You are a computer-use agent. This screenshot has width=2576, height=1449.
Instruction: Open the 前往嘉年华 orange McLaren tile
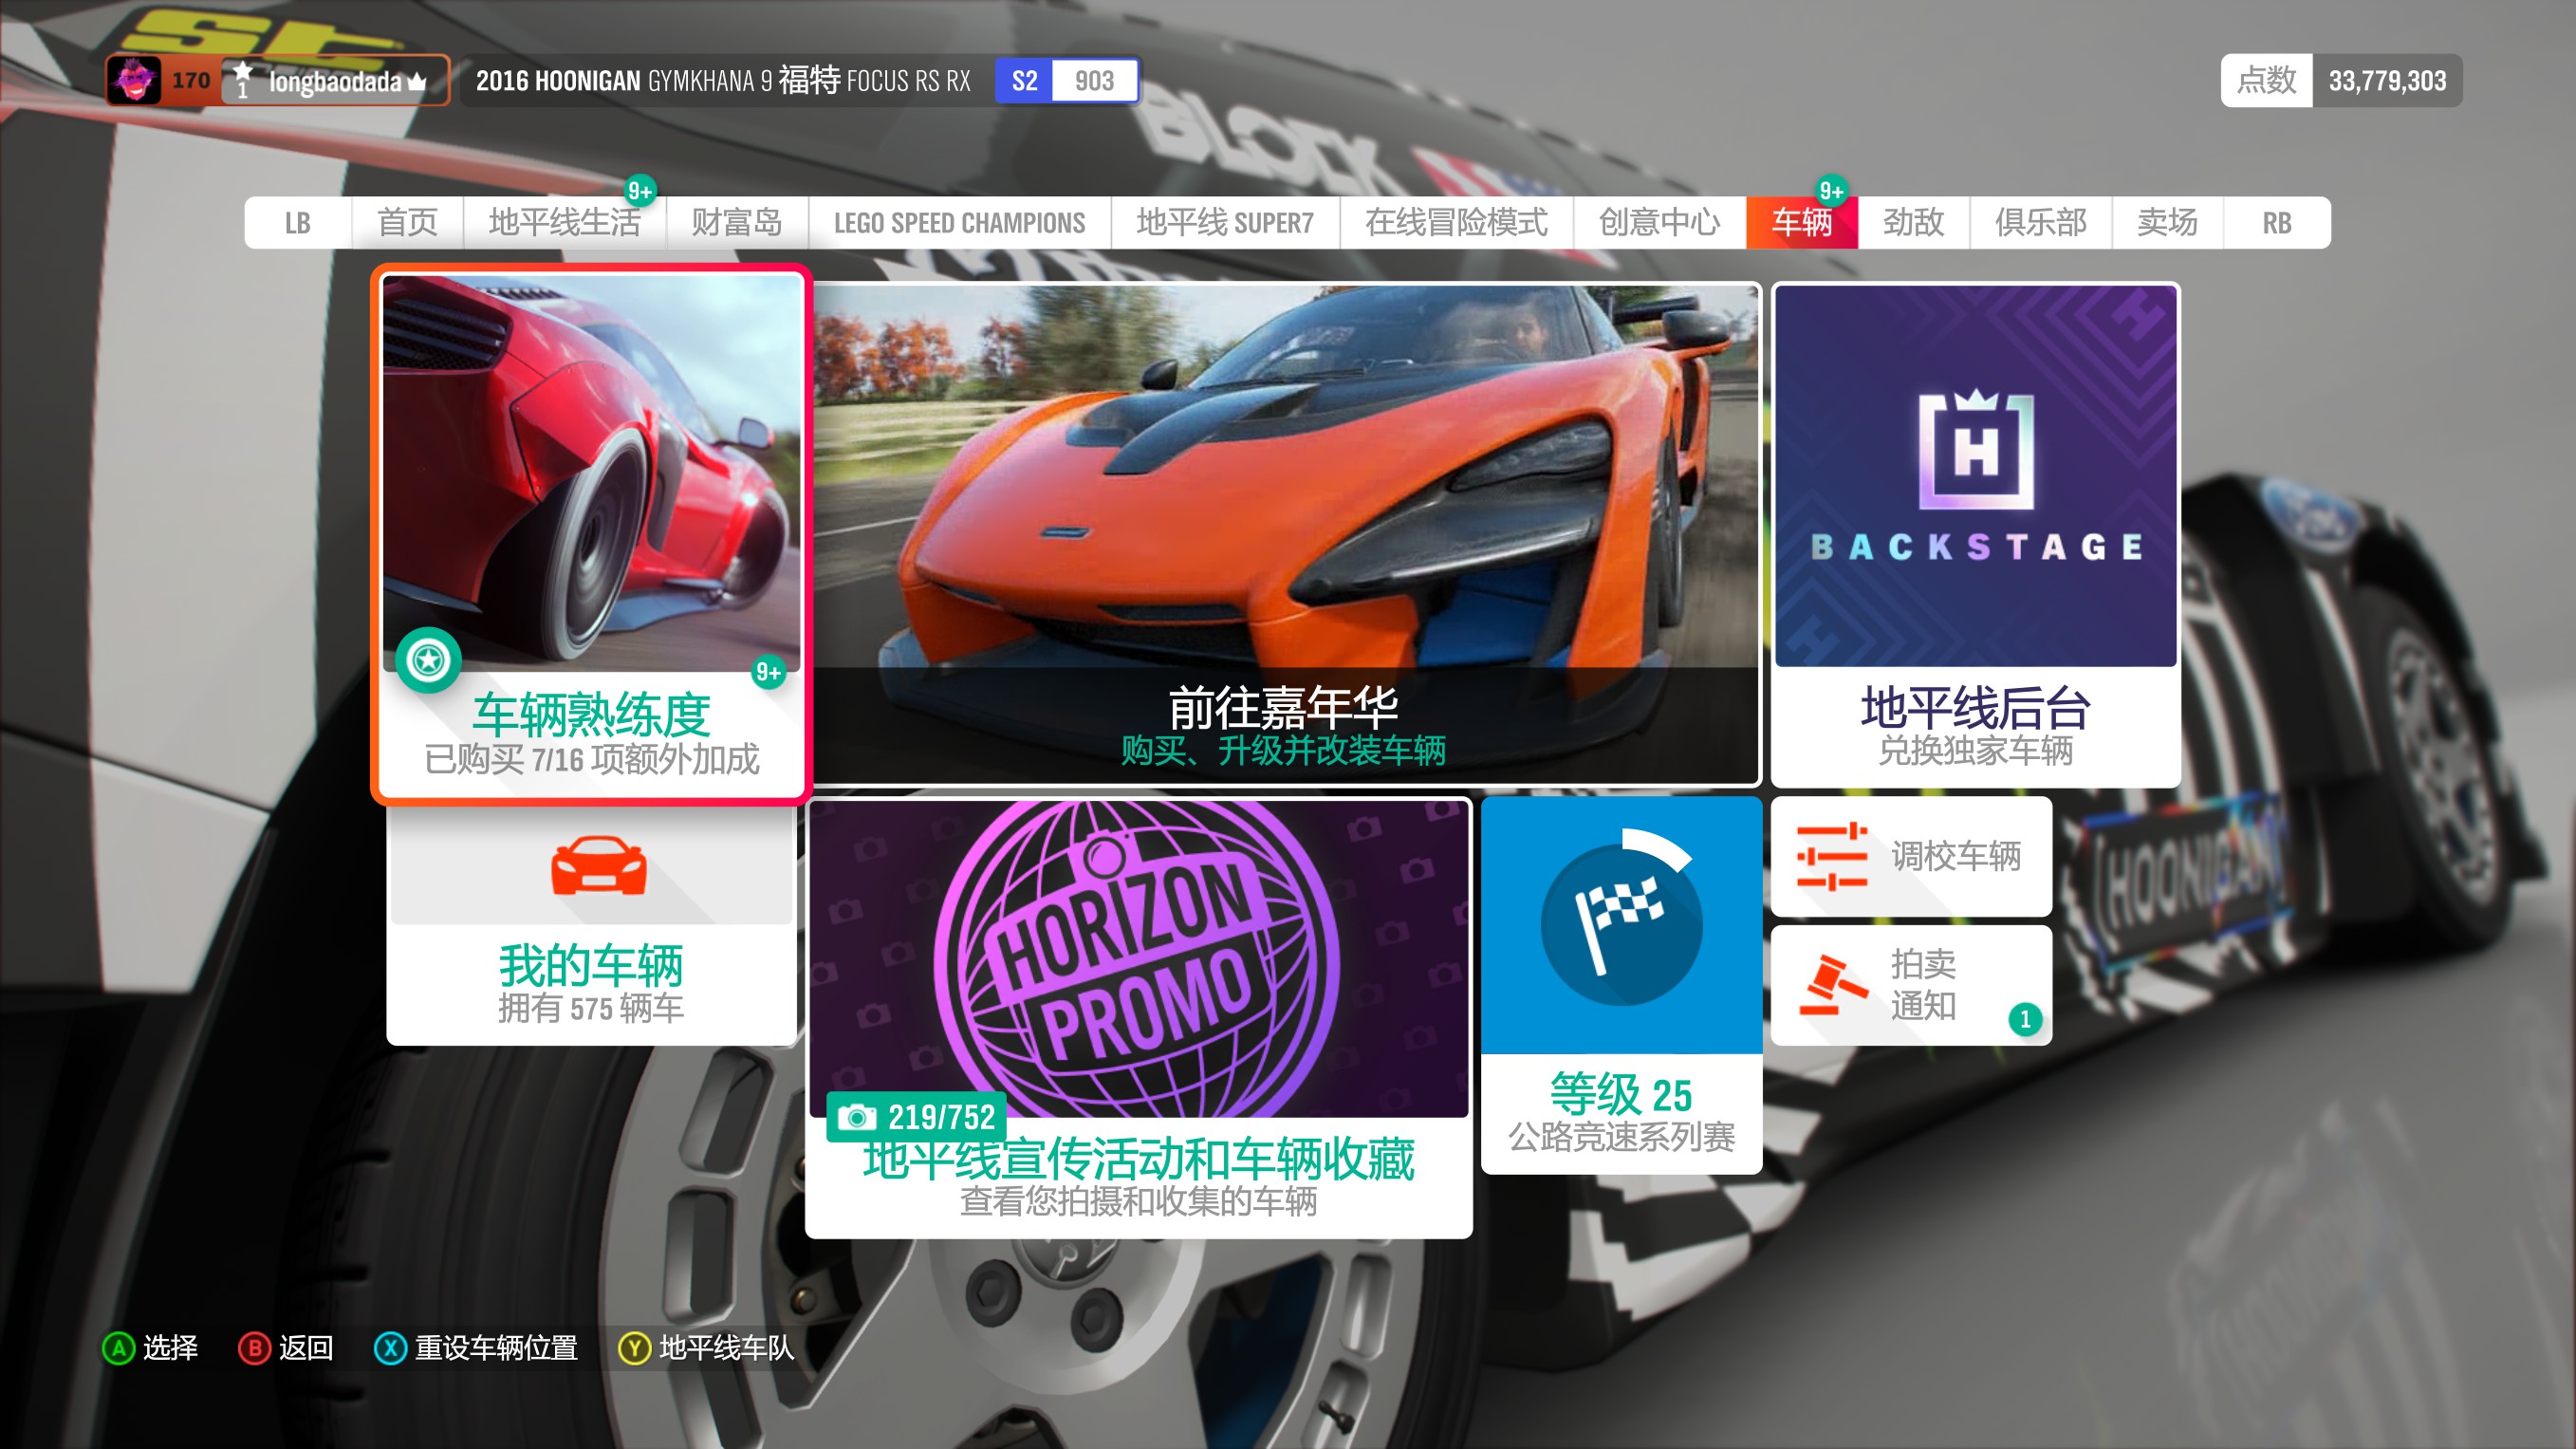pyautogui.click(x=1284, y=530)
